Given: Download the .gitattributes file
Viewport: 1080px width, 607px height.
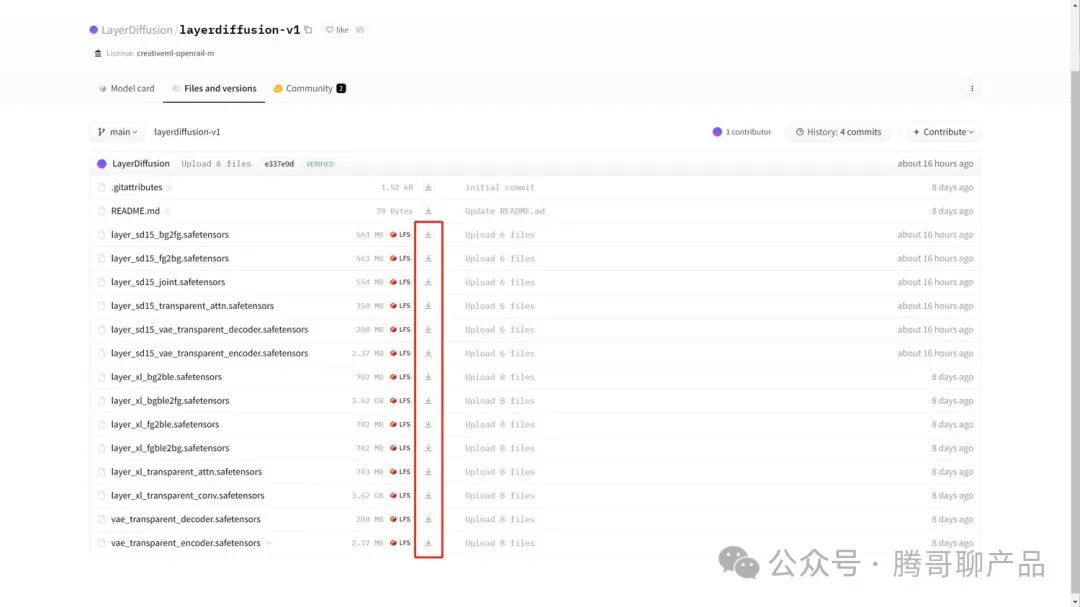Looking at the screenshot, I should pyautogui.click(x=428, y=187).
